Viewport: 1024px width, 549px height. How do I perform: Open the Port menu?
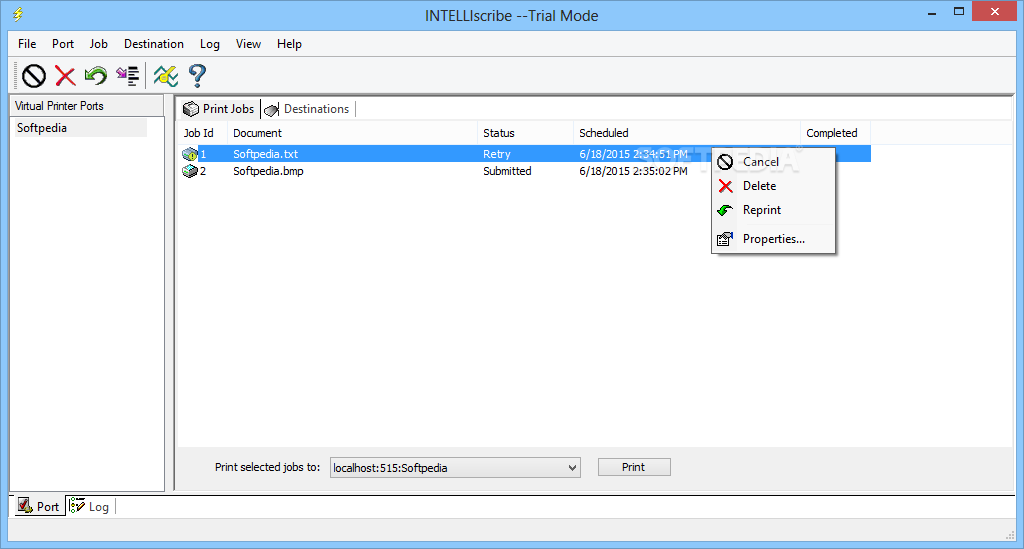[x=63, y=44]
